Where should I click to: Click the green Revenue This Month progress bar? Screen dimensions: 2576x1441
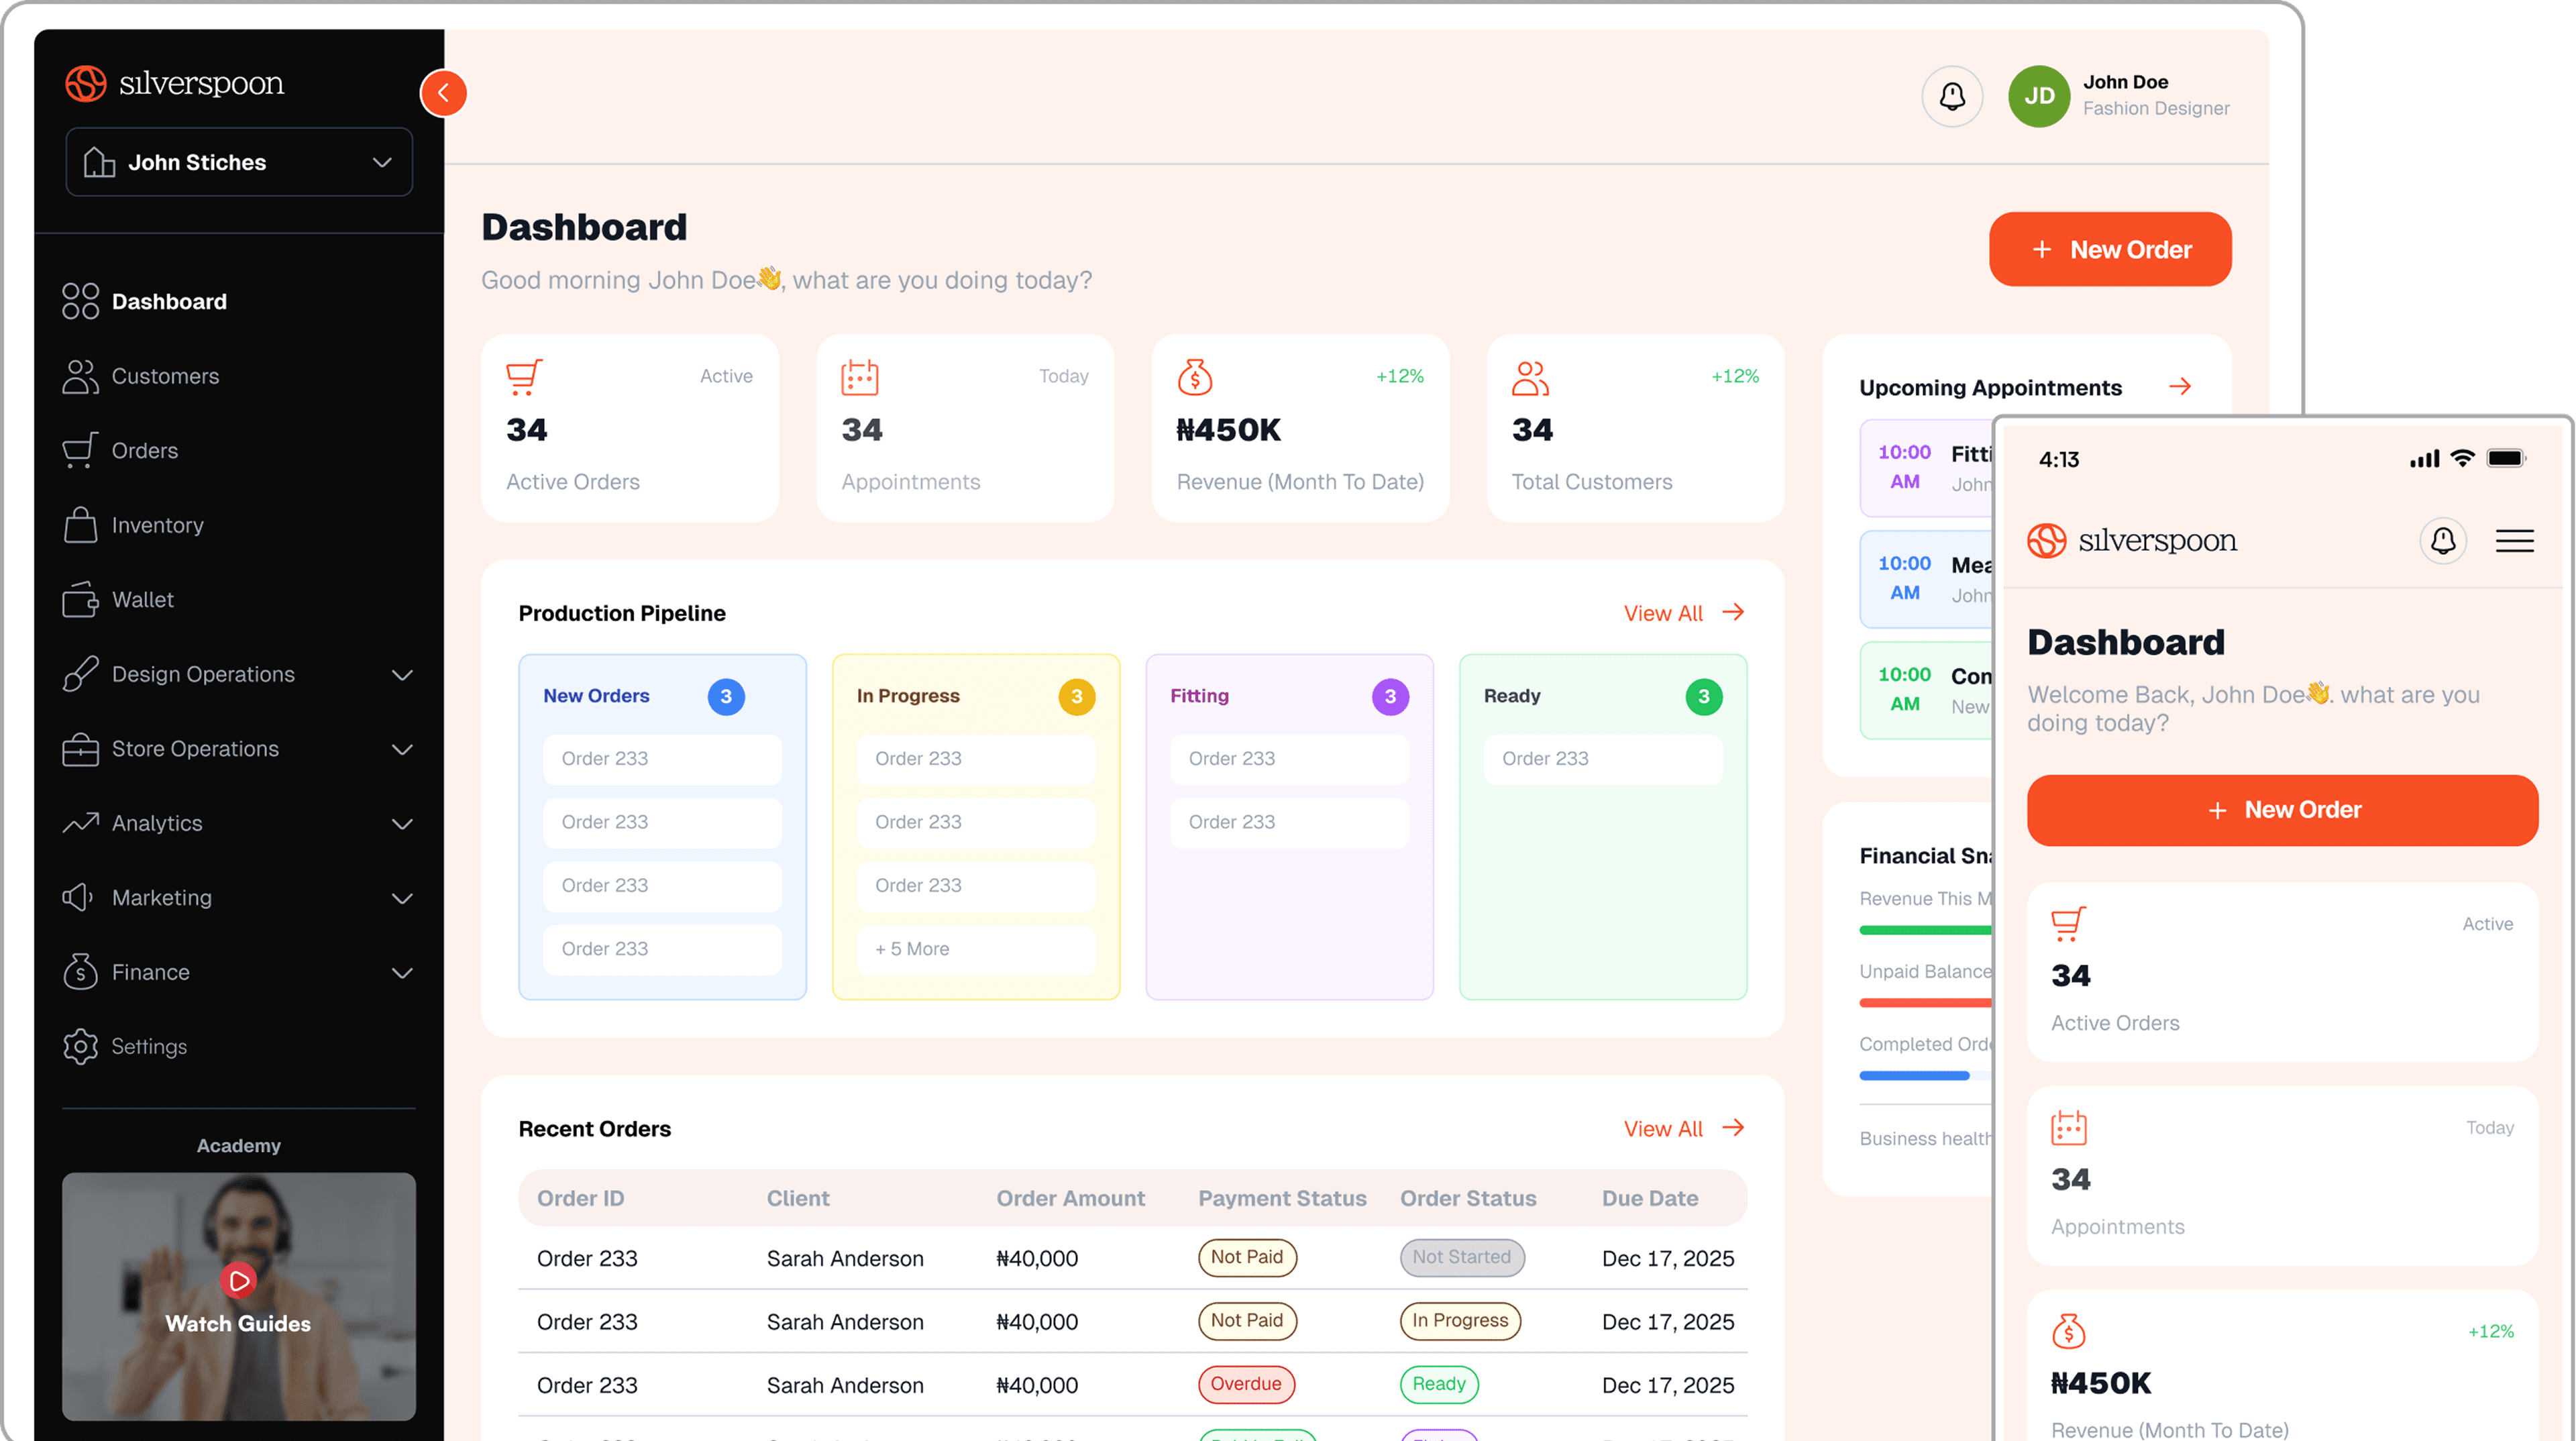(1926, 930)
